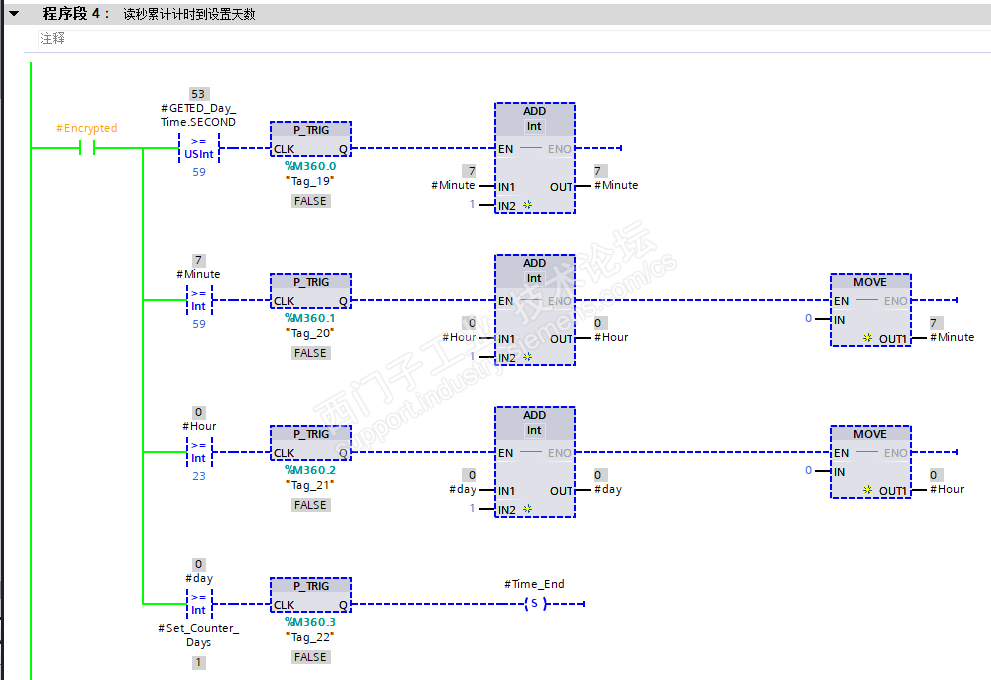
Task: Click the #Set_Counter_Days operand
Action: [198, 634]
